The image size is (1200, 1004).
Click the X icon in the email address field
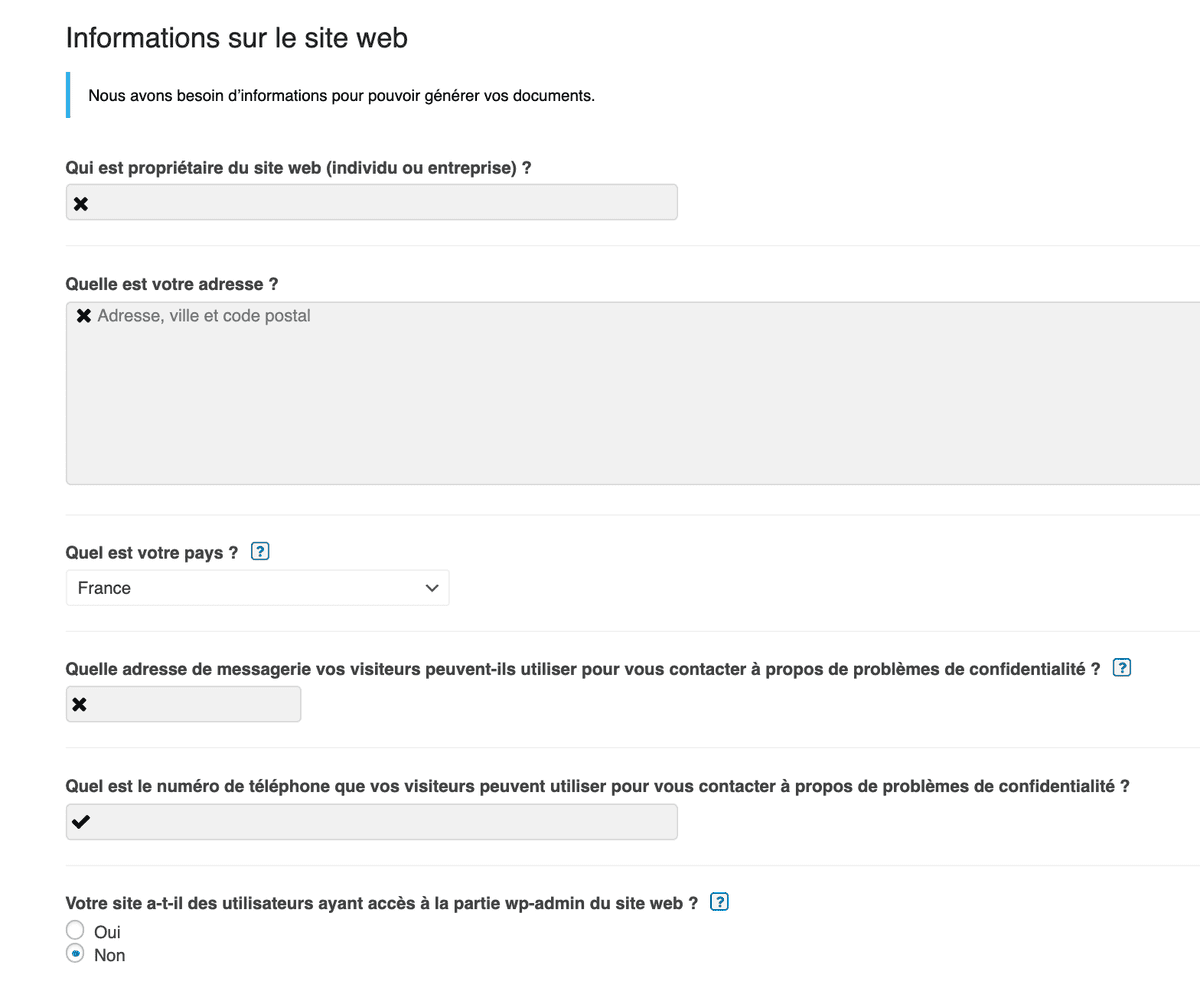[80, 703]
